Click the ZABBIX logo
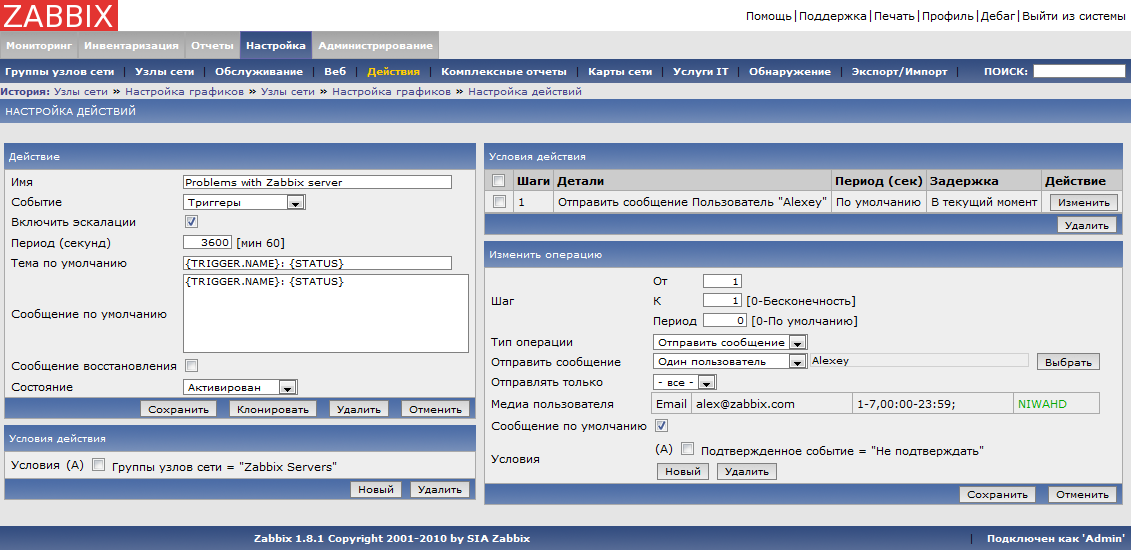The height and width of the screenshot is (550, 1131). 59,15
